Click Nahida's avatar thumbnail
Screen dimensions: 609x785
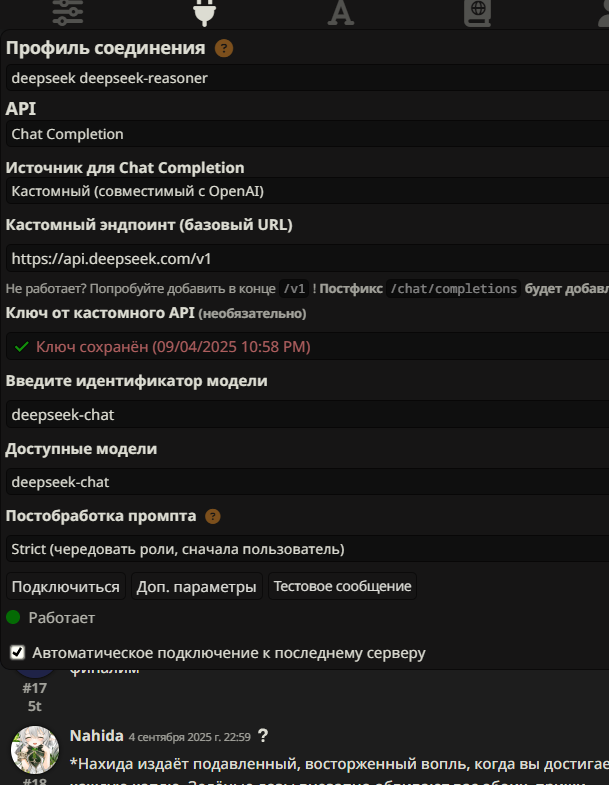(x=34, y=748)
